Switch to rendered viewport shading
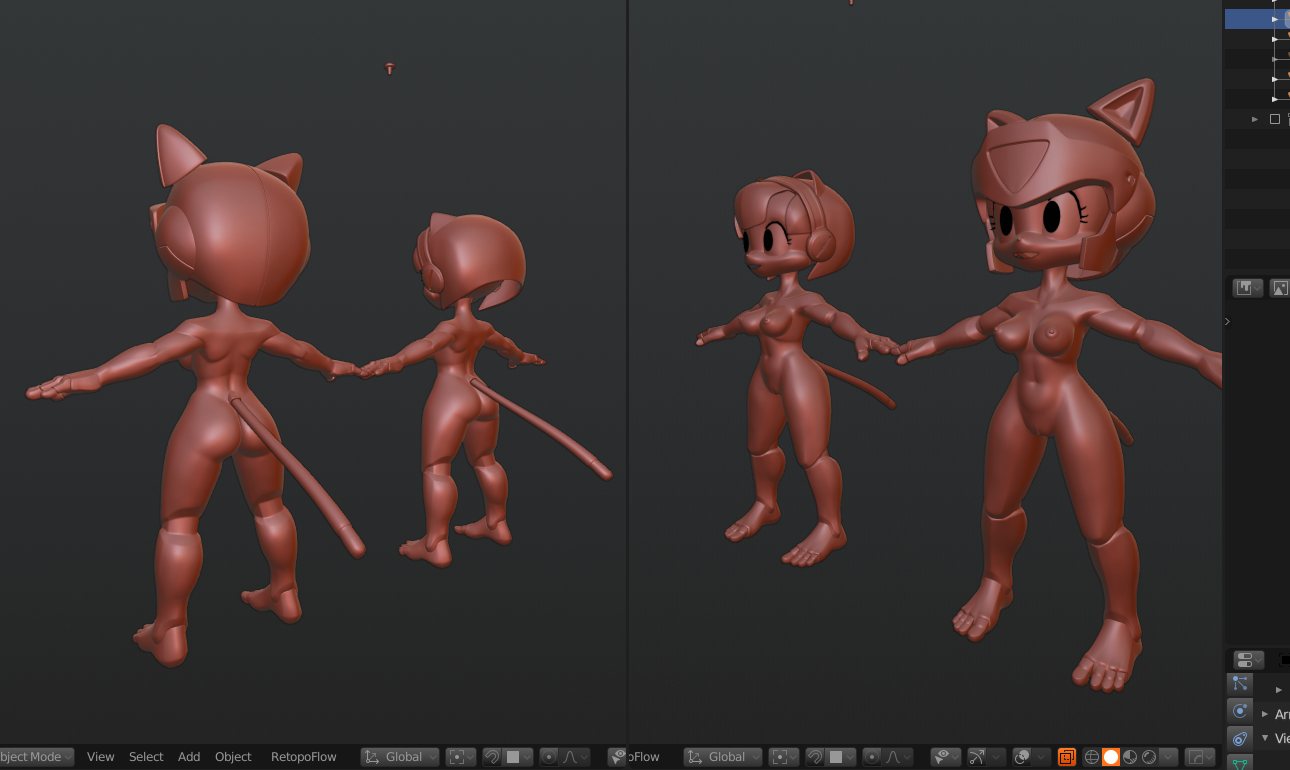This screenshot has height=770, width=1290. (1149, 757)
